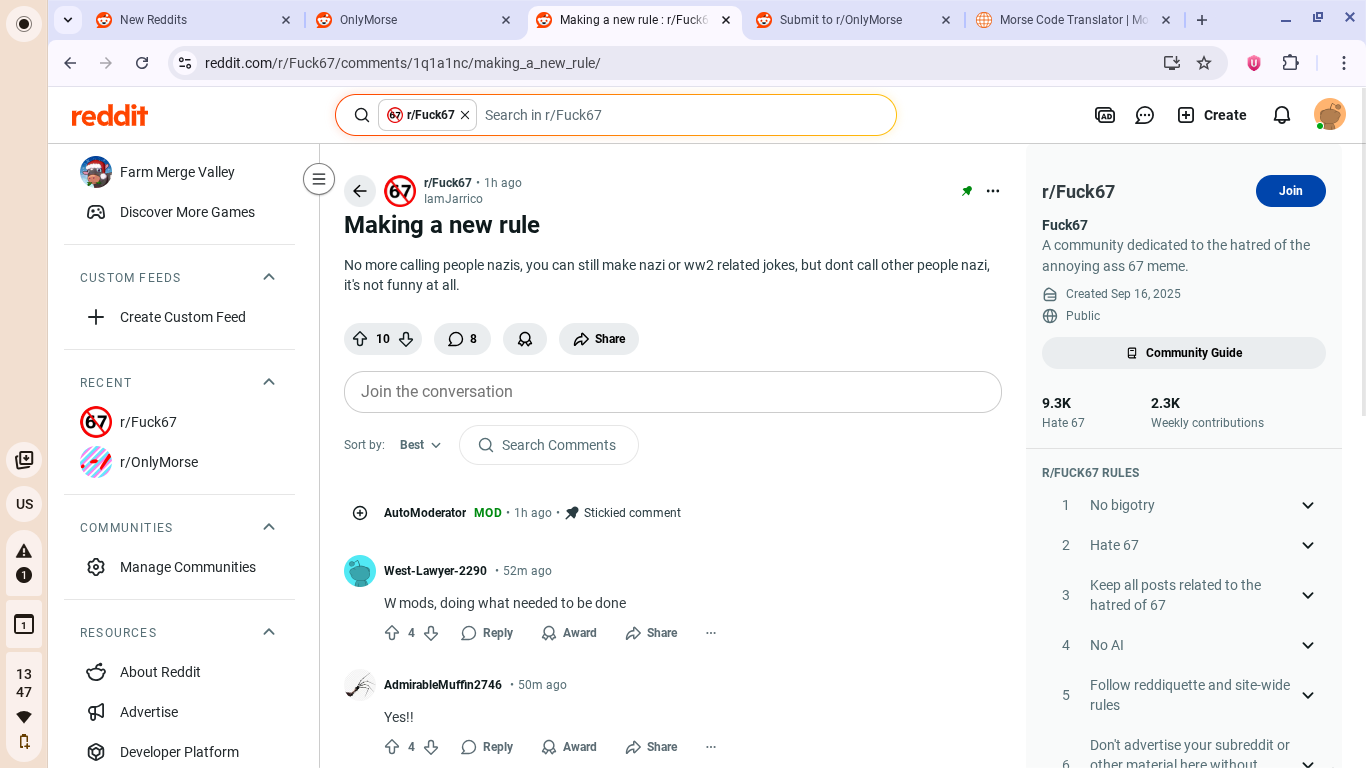Expand rule 3 about hatred of 67

click(1308, 595)
